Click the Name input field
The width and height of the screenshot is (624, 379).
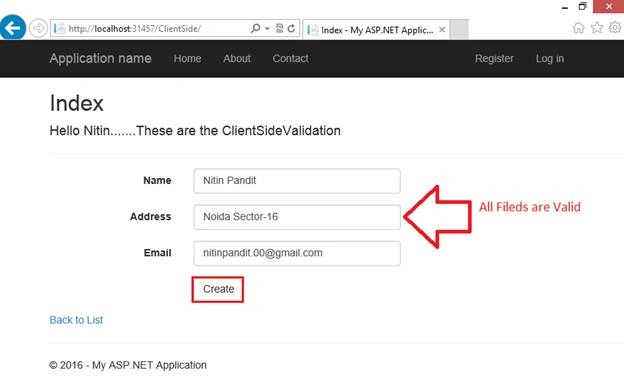click(297, 181)
